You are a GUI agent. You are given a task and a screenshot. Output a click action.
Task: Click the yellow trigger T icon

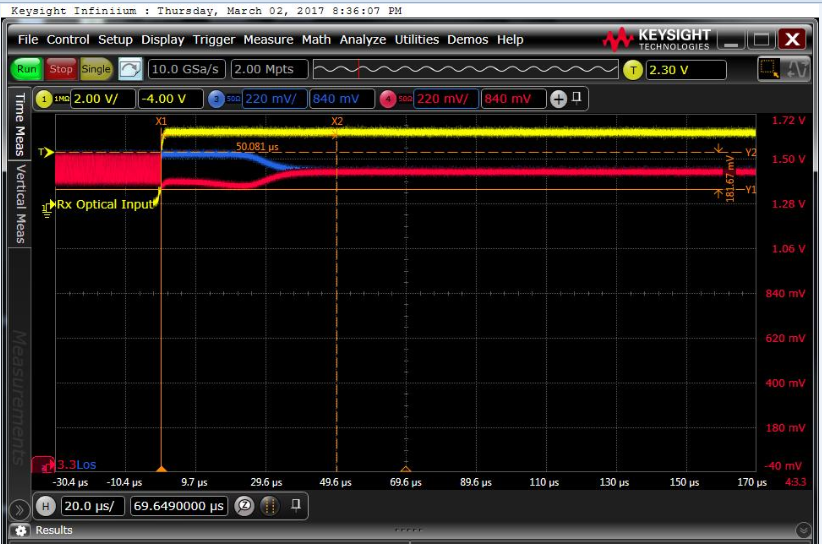click(x=633, y=70)
